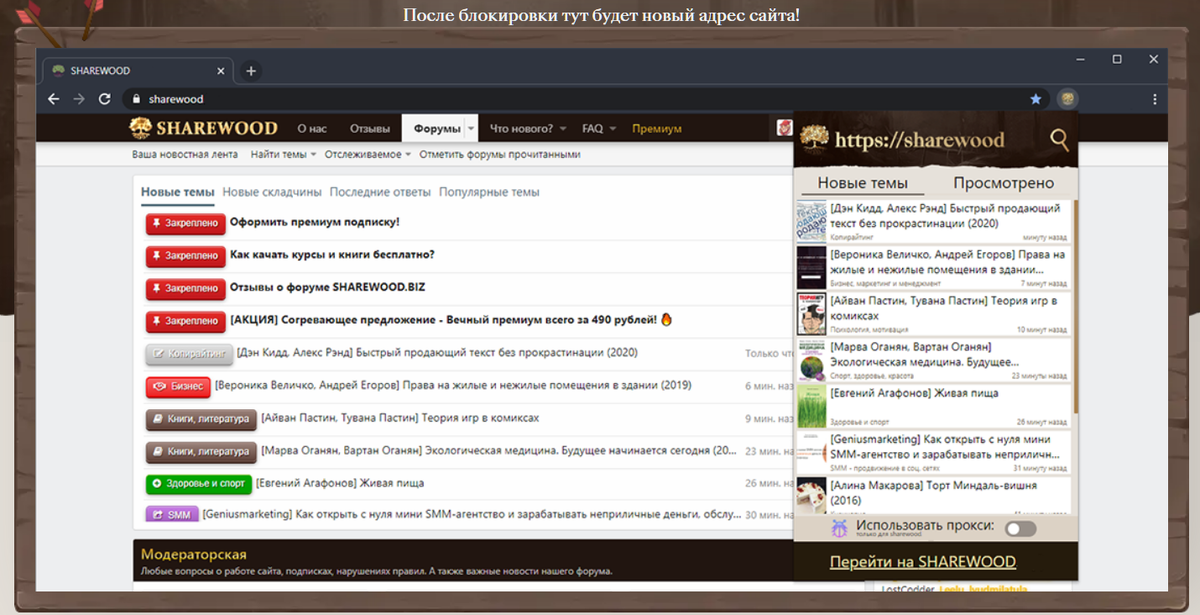
Task: Click the user avatar in the site navbar
Action: coord(785,128)
